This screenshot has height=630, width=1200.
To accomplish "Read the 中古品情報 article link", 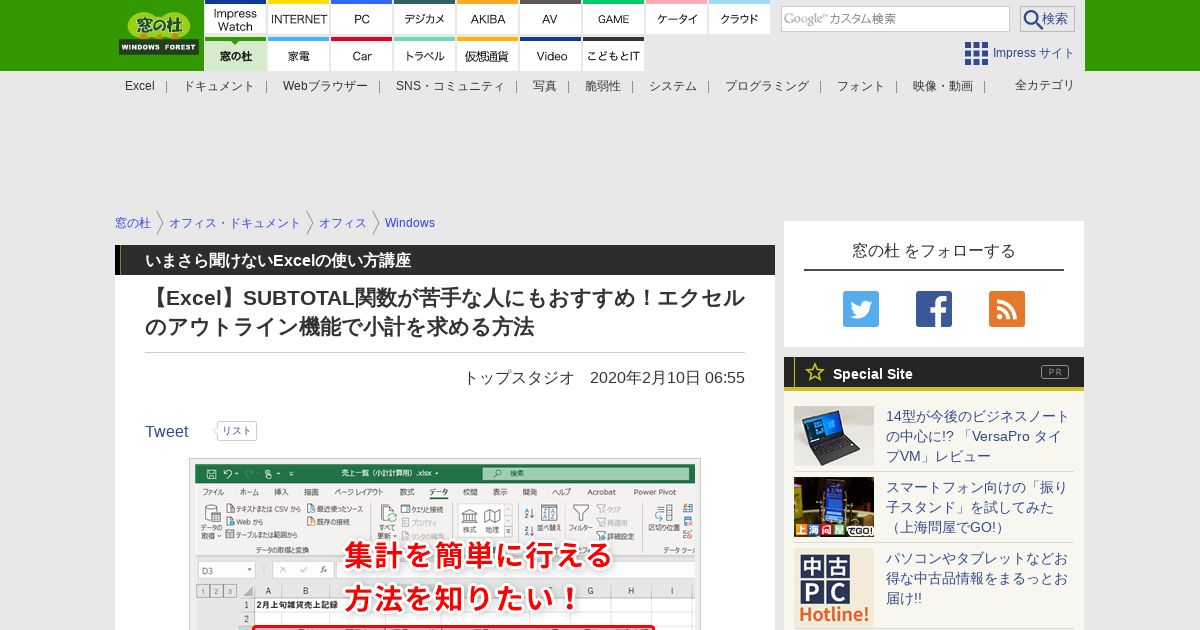I will click(x=977, y=578).
